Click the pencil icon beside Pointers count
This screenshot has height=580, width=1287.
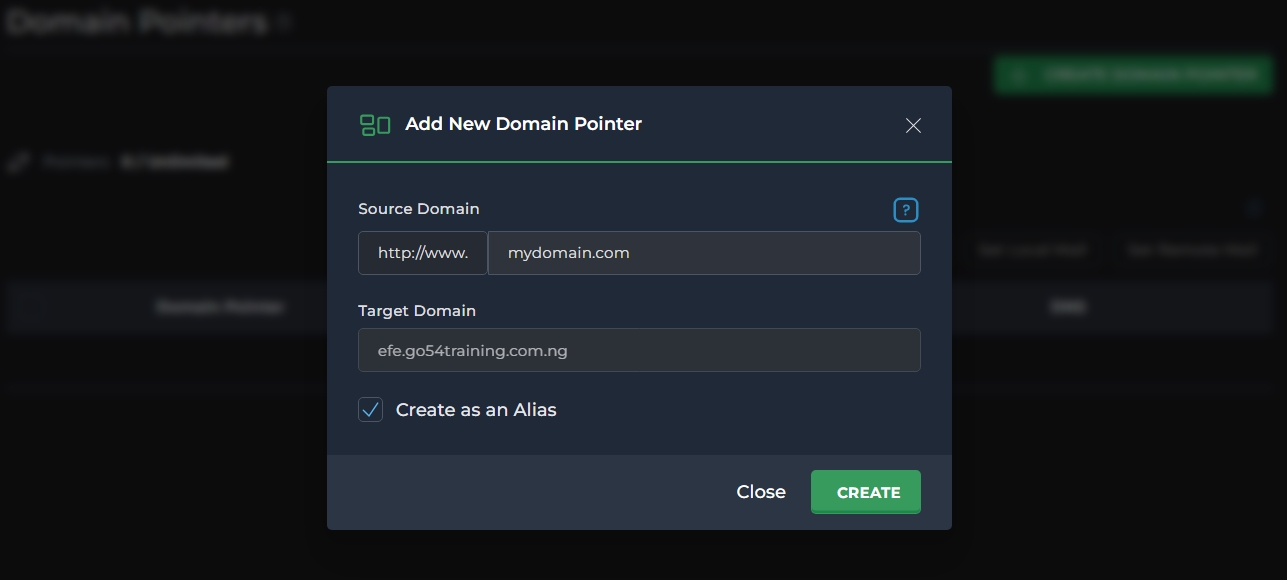18,162
